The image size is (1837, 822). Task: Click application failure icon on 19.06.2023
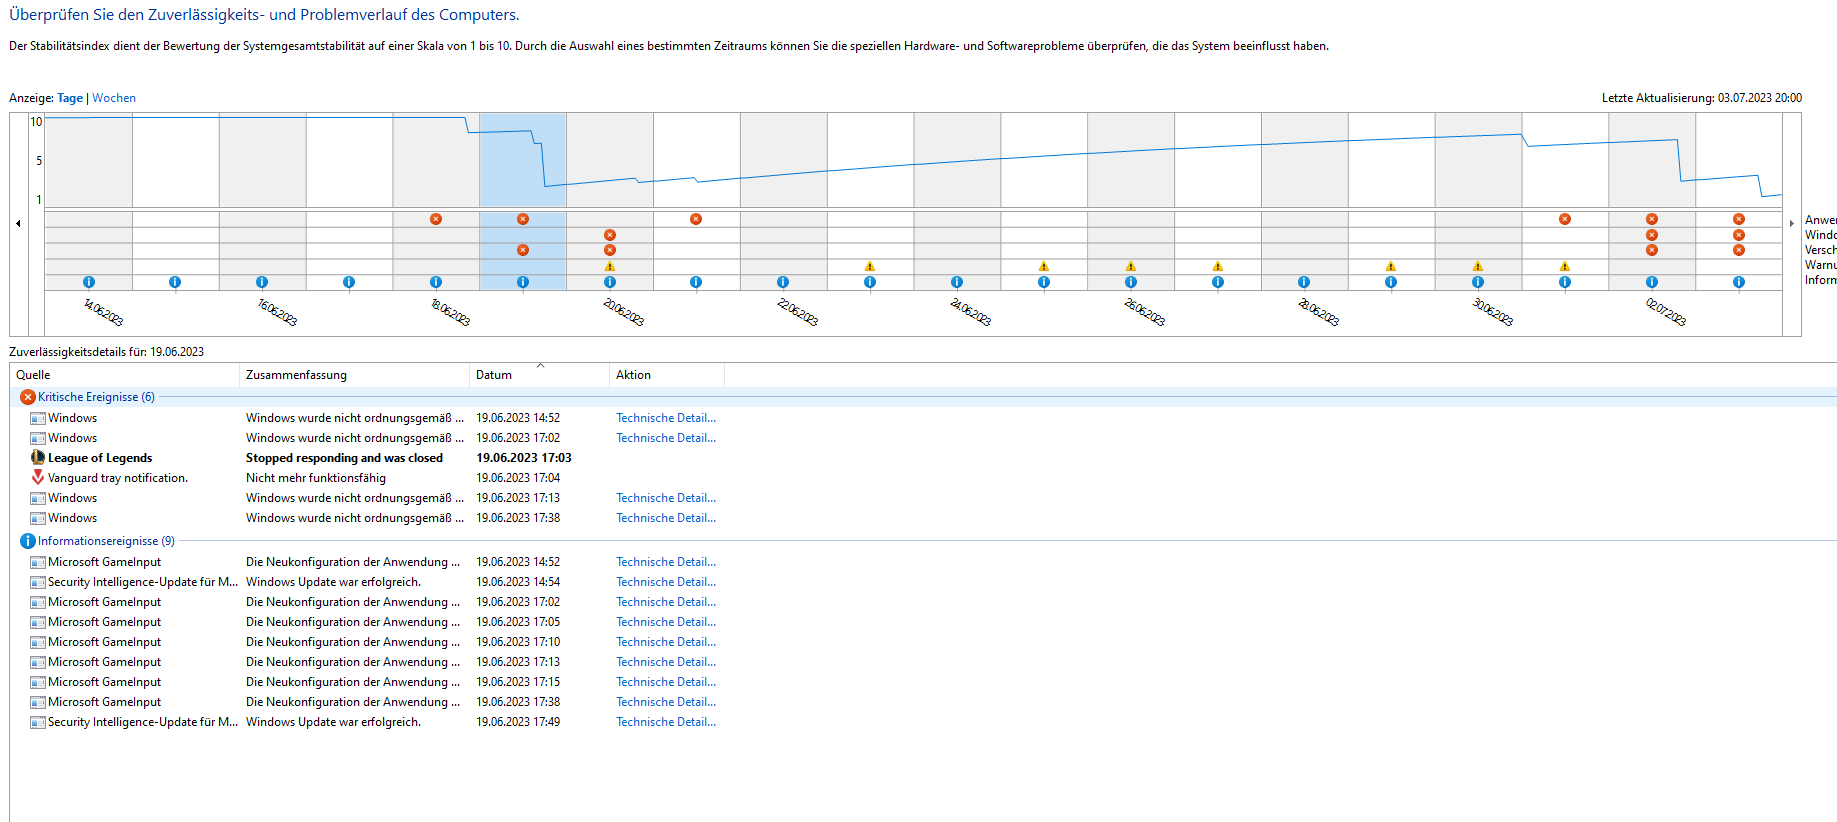pyautogui.click(x=523, y=219)
